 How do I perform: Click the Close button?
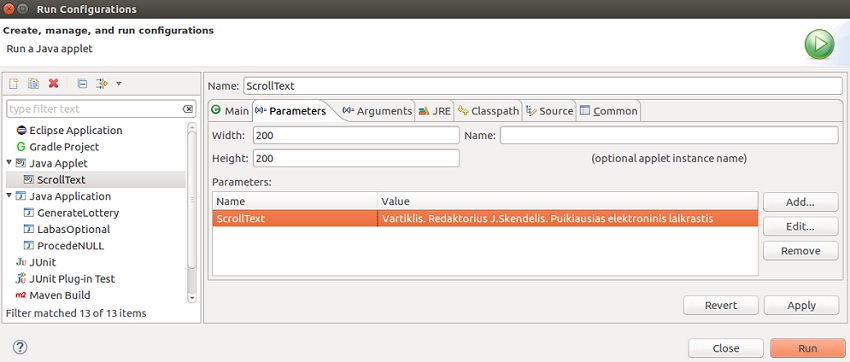[x=726, y=348]
